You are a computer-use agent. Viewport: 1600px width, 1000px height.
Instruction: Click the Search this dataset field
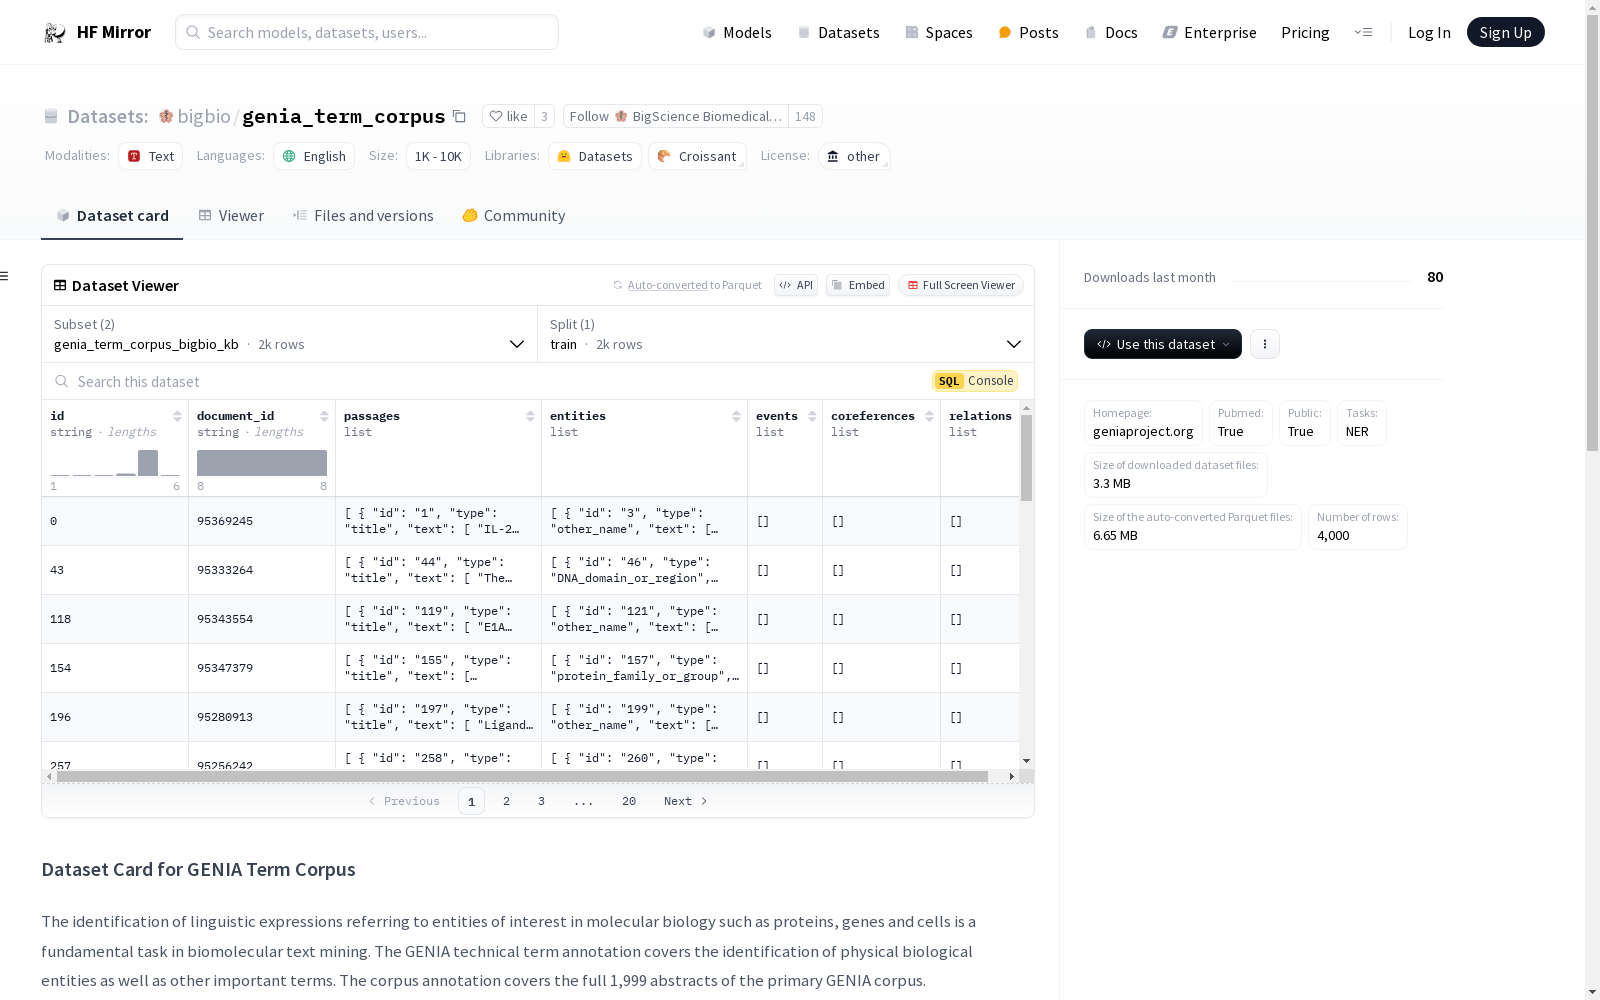485,381
